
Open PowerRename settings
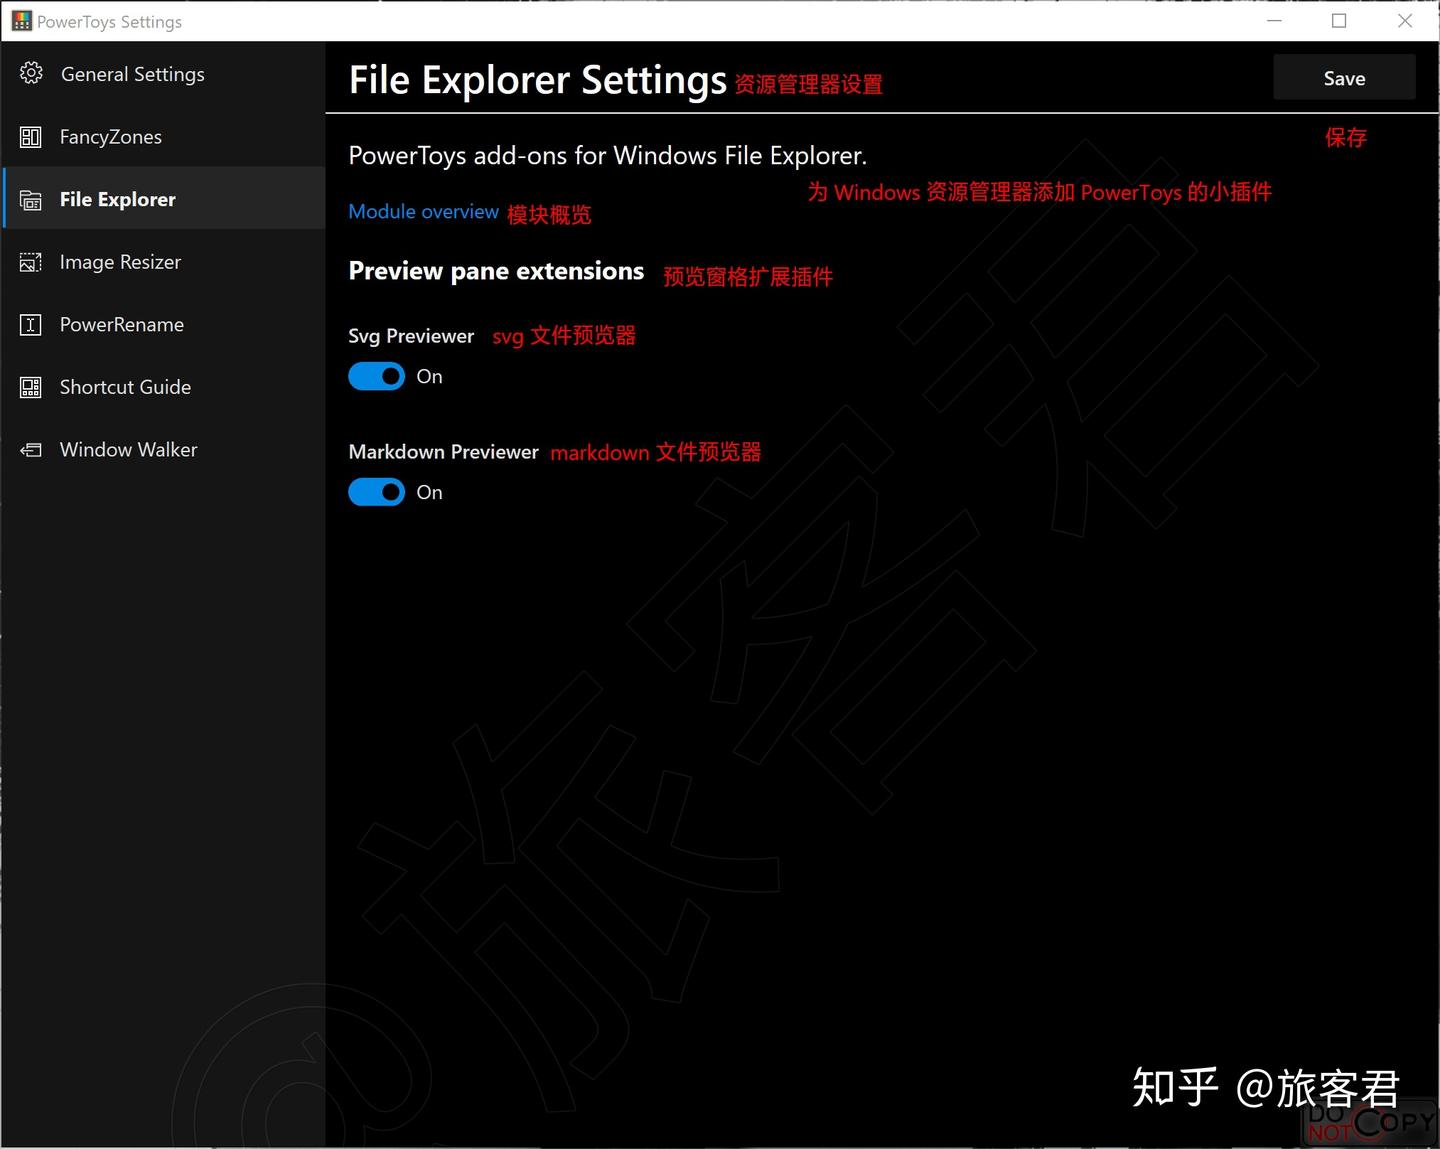point(121,324)
